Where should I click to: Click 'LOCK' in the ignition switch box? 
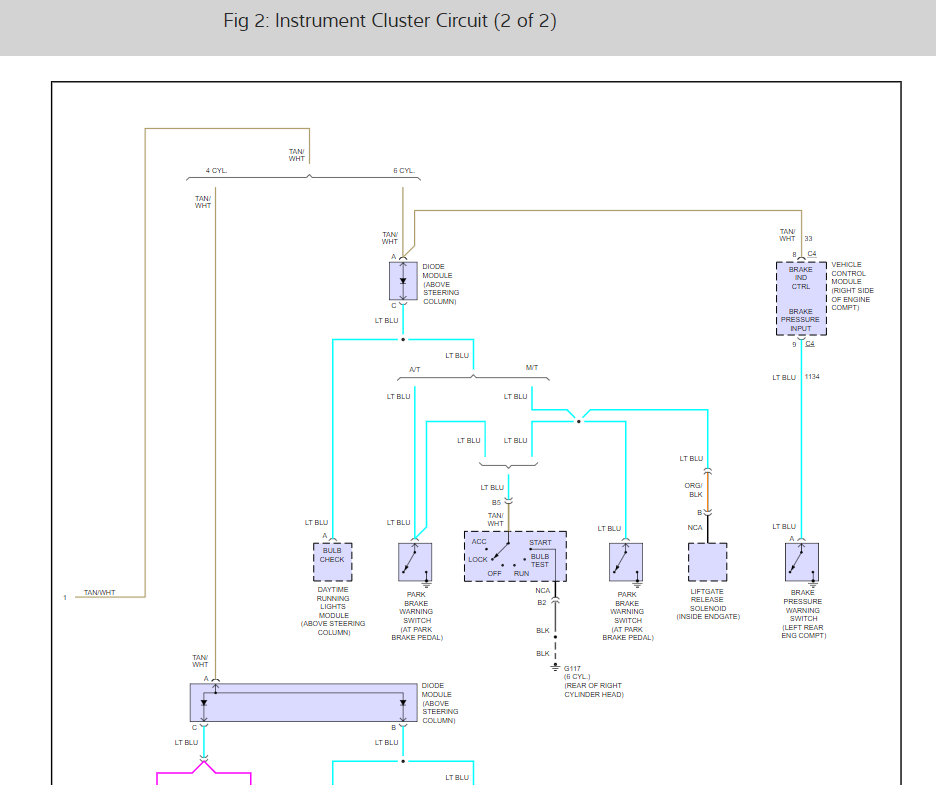478,560
